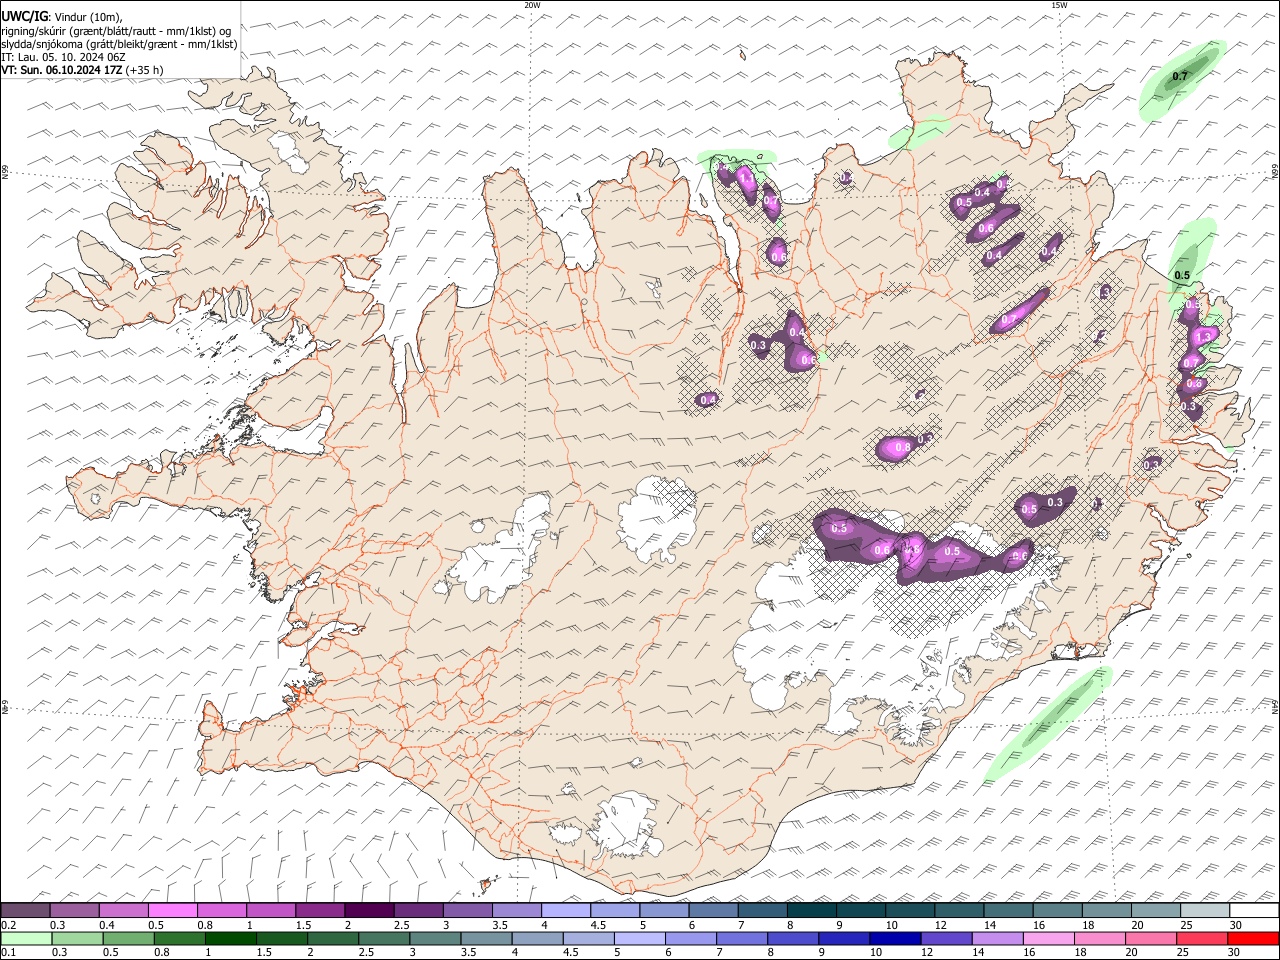Pick the darkest purple swatch labeled 2
The image size is (1280, 960).
[369, 911]
